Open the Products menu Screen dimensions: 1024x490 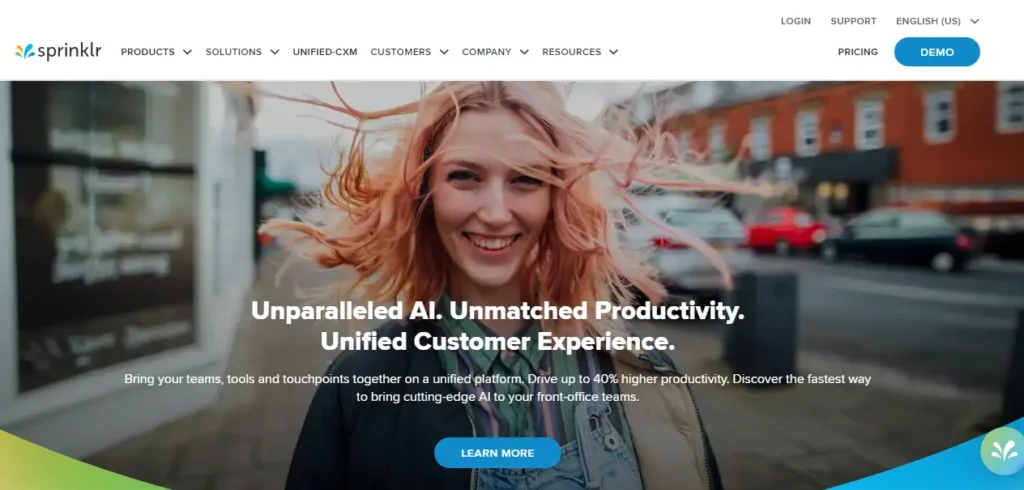pos(148,52)
